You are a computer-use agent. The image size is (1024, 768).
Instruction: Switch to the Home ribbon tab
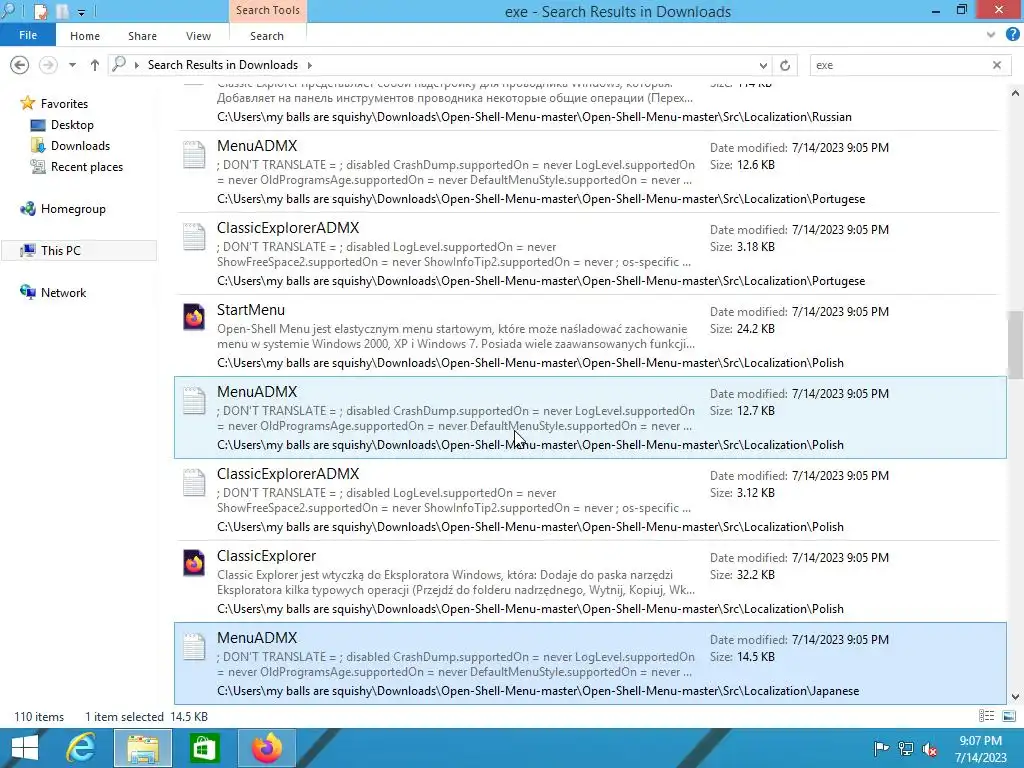coord(85,36)
